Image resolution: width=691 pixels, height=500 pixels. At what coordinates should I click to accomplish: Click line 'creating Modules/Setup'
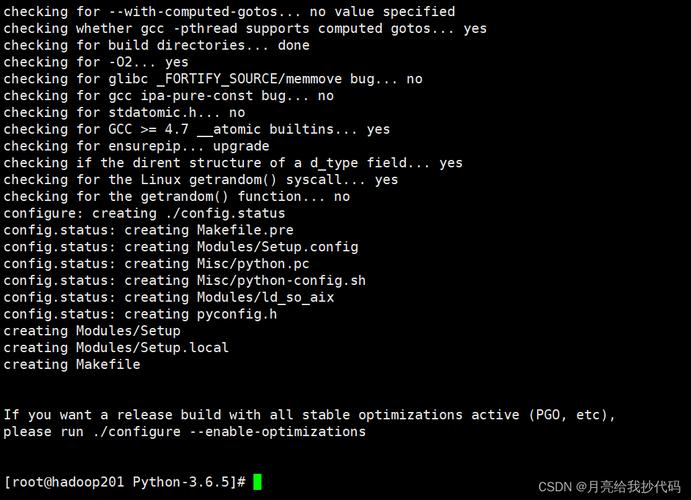92,331
